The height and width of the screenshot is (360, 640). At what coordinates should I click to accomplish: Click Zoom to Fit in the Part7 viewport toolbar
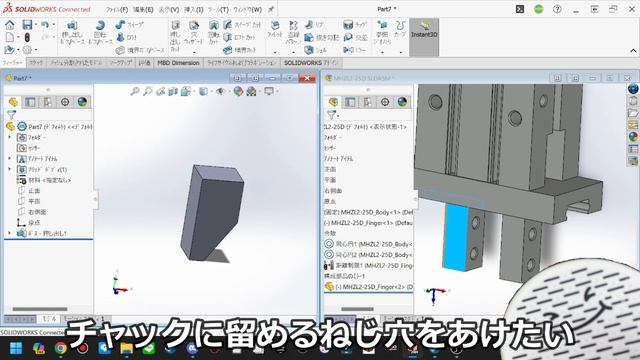(x=134, y=91)
